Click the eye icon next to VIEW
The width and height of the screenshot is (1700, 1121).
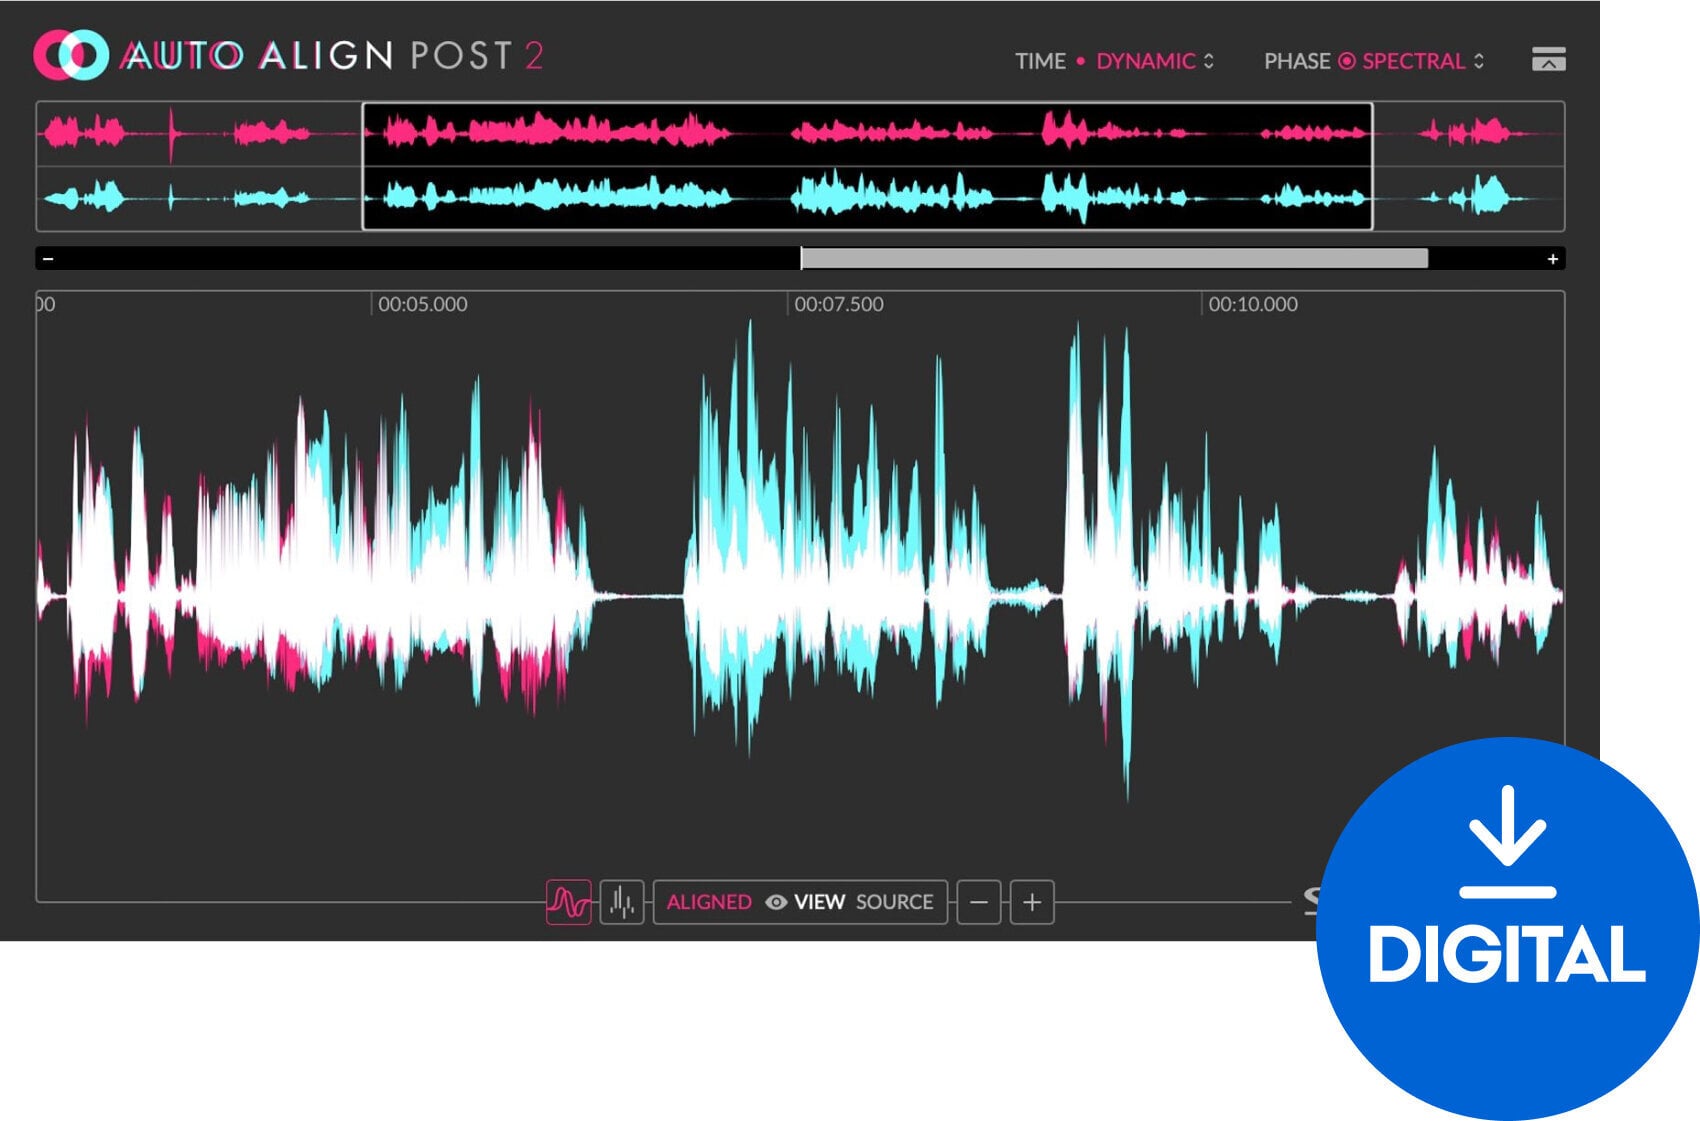coord(775,902)
